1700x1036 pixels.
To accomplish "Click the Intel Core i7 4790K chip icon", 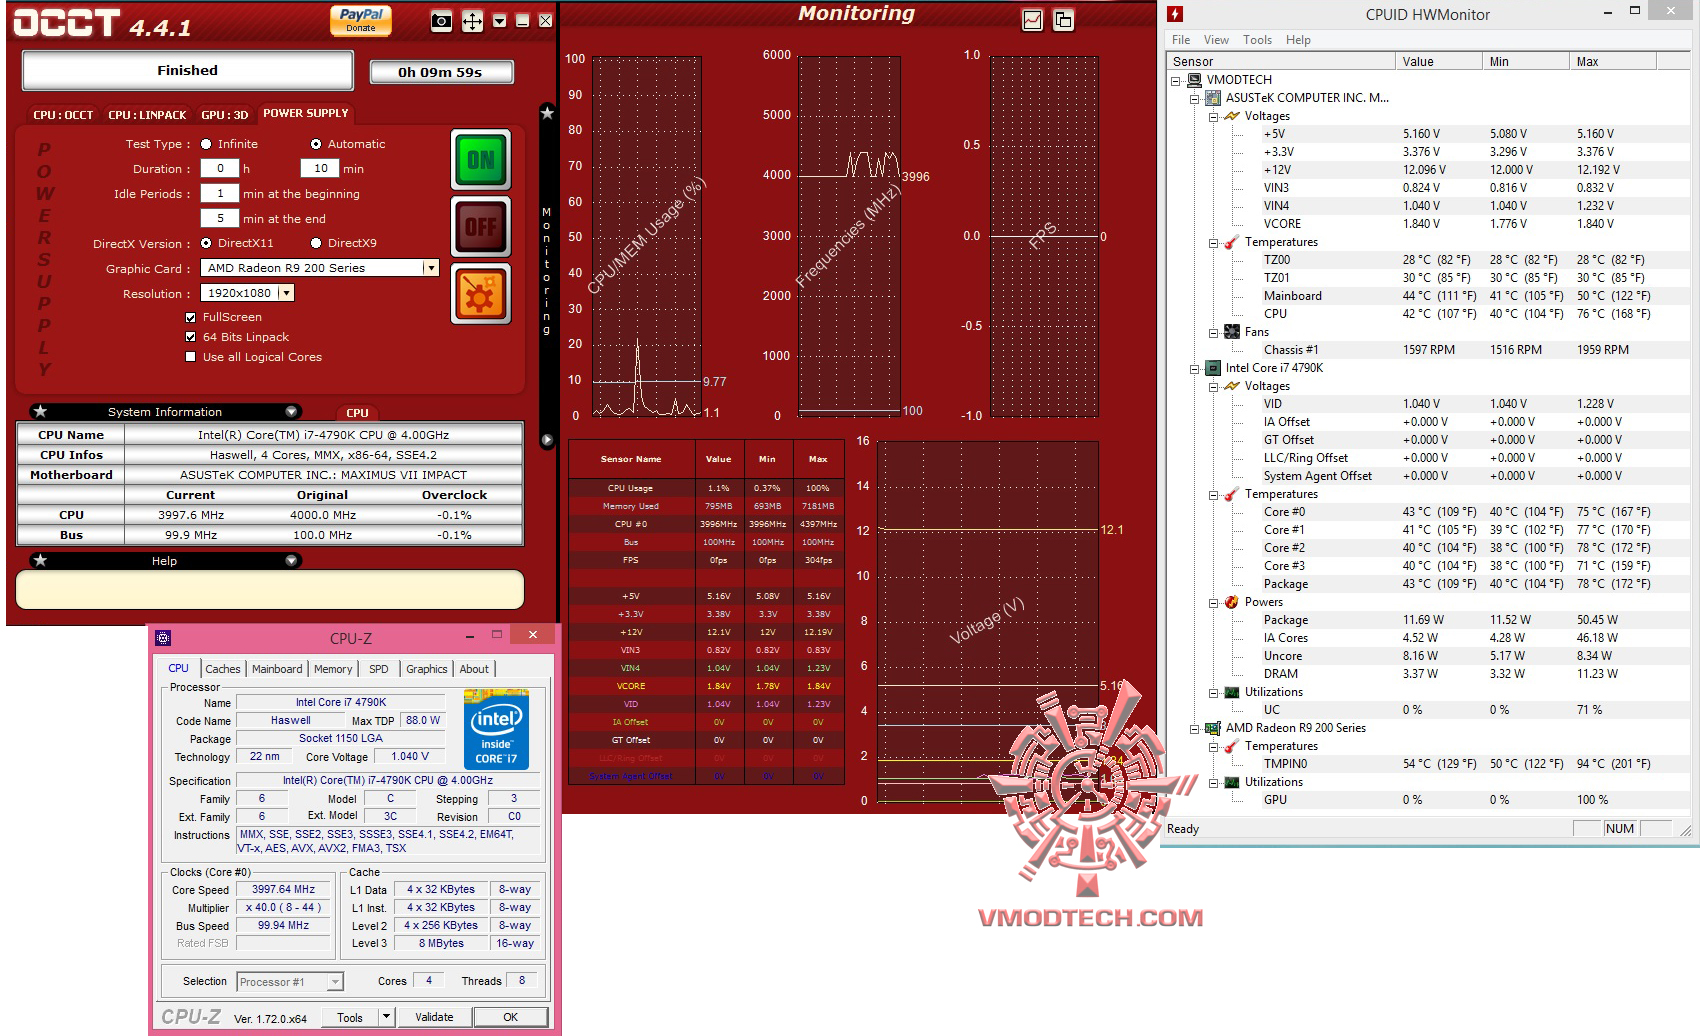I will 1213,368.
